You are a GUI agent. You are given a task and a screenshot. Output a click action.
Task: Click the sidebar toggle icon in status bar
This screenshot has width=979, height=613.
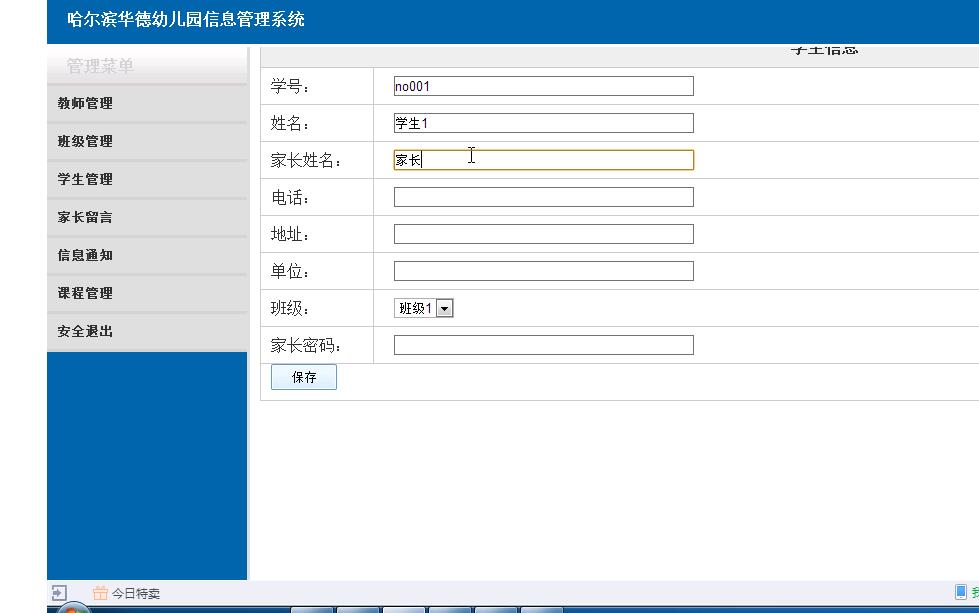click(x=59, y=593)
